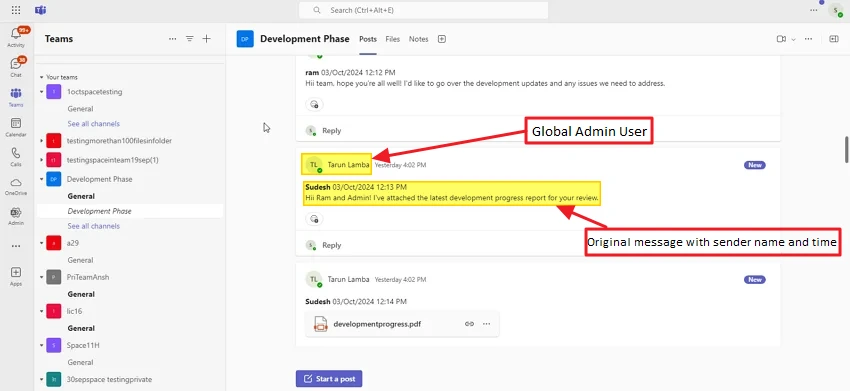The height and width of the screenshot is (391, 850).
Task: Select General channel under PriTeamAnsh
Action: click(x=81, y=294)
